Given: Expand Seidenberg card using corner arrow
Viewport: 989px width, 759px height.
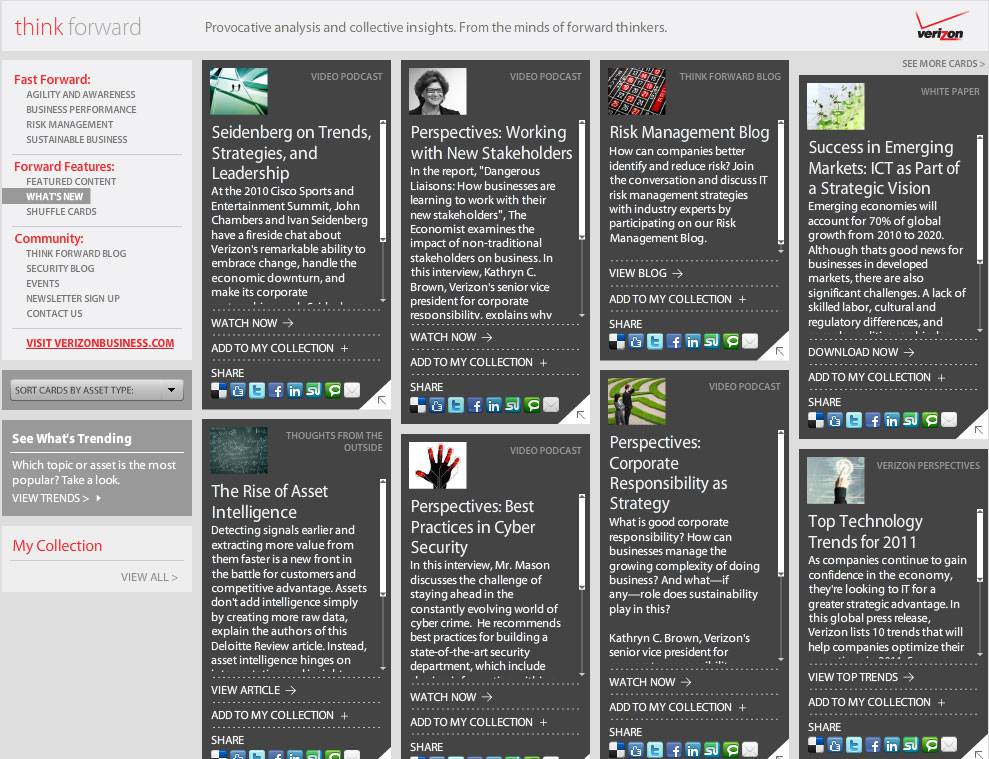Looking at the screenshot, I should point(381,400).
